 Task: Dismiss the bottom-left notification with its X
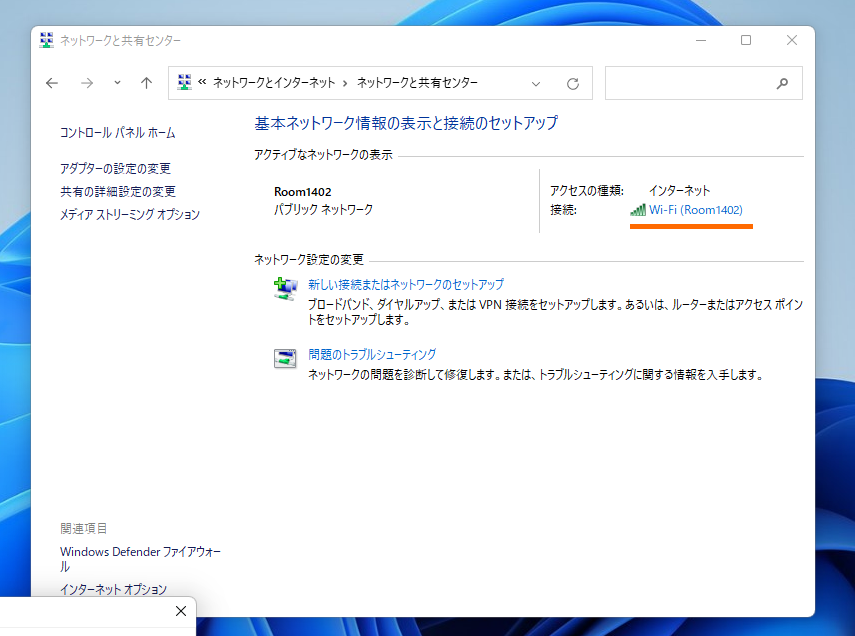point(181,611)
